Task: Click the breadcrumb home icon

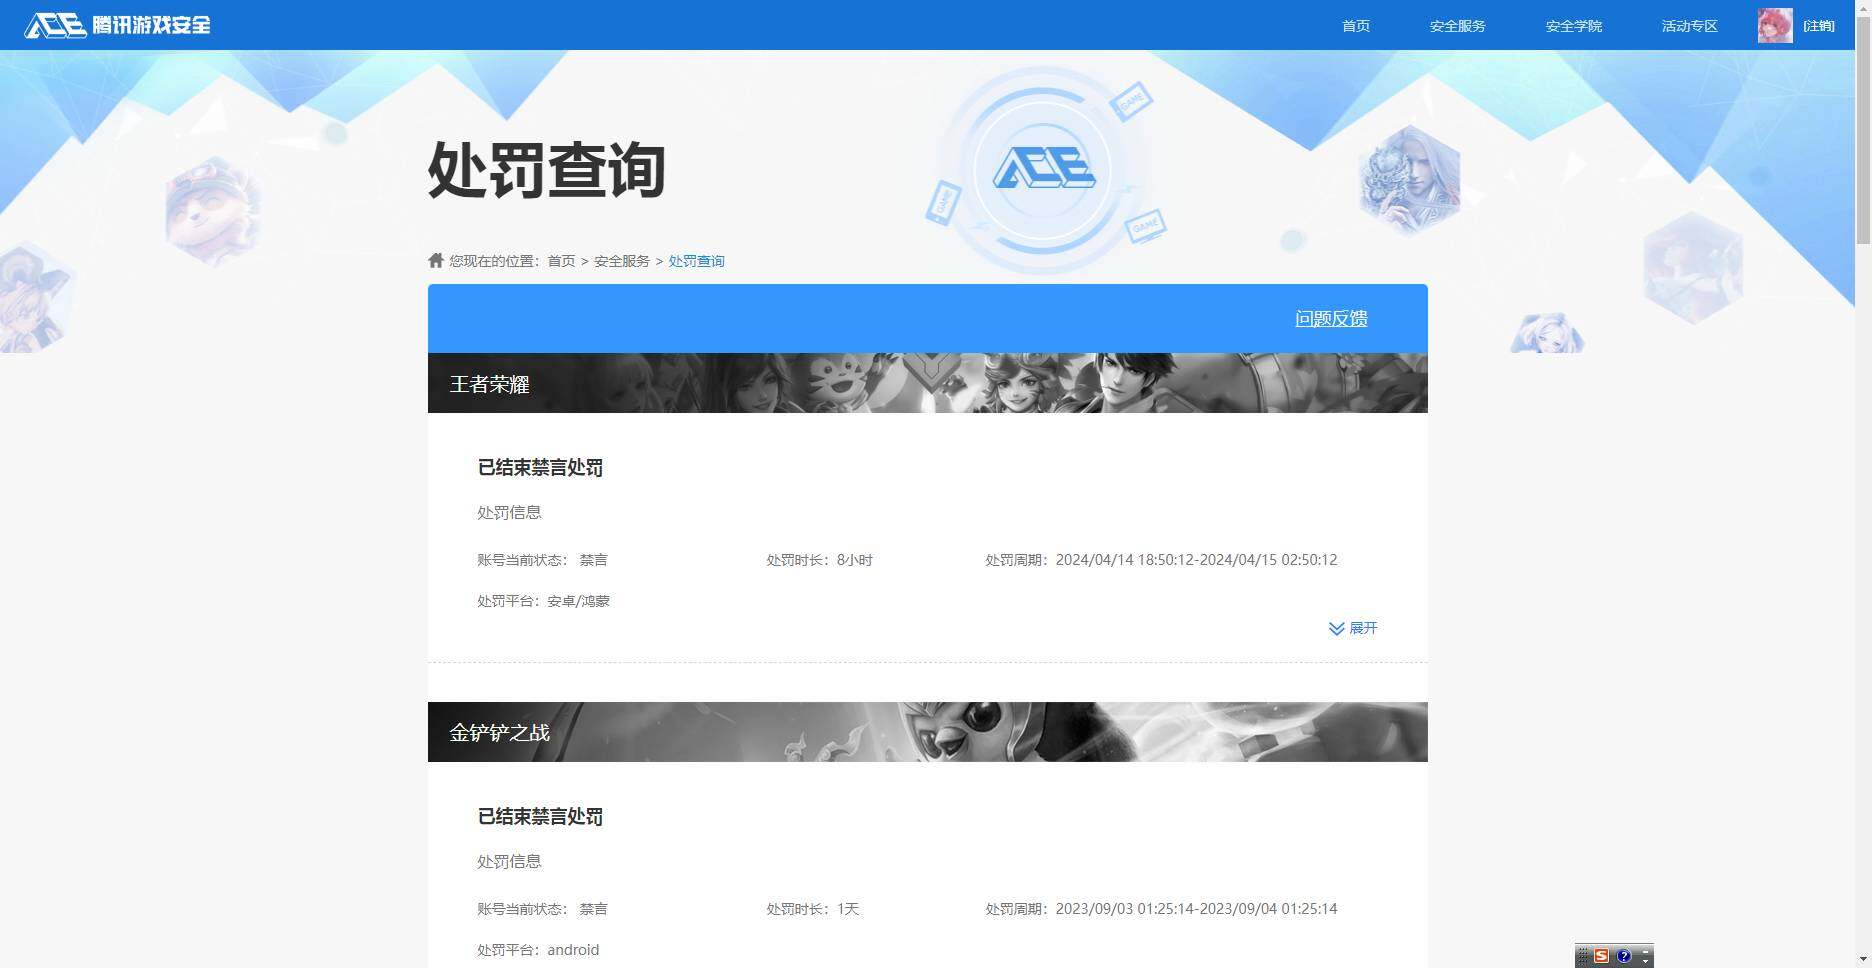Action: pos(435,260)
